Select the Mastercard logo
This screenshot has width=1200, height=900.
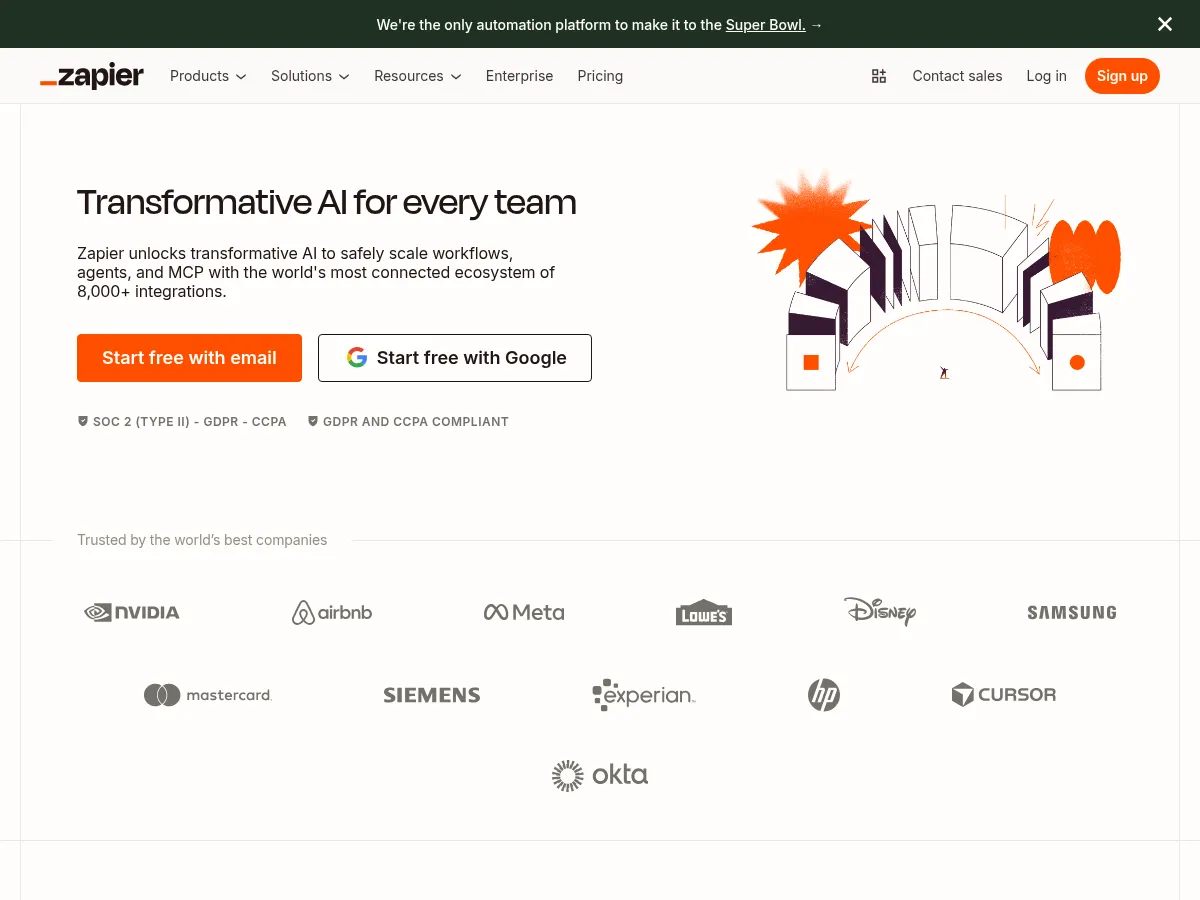pyautogui.click(x=207, y=694)
